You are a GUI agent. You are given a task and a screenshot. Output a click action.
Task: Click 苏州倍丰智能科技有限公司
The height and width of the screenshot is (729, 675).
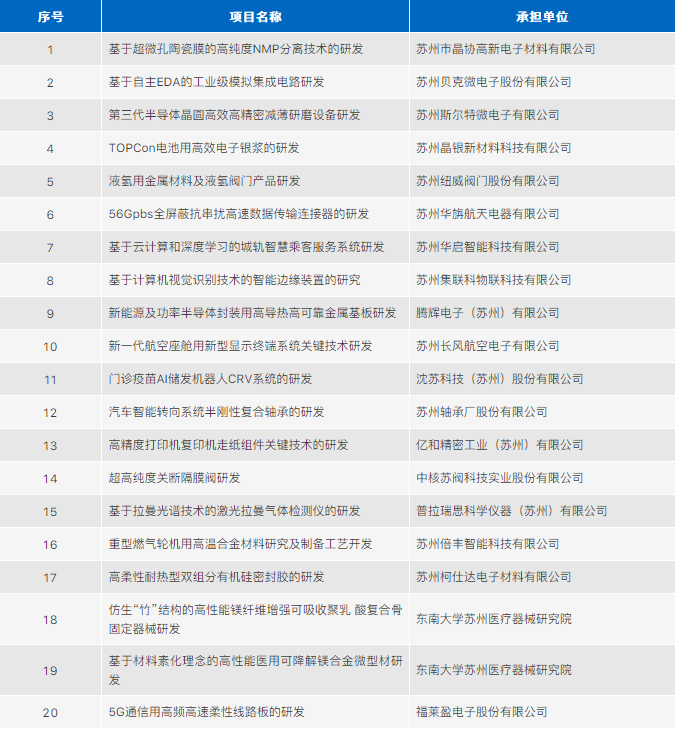pyautogui.click(x=487, y=544)
